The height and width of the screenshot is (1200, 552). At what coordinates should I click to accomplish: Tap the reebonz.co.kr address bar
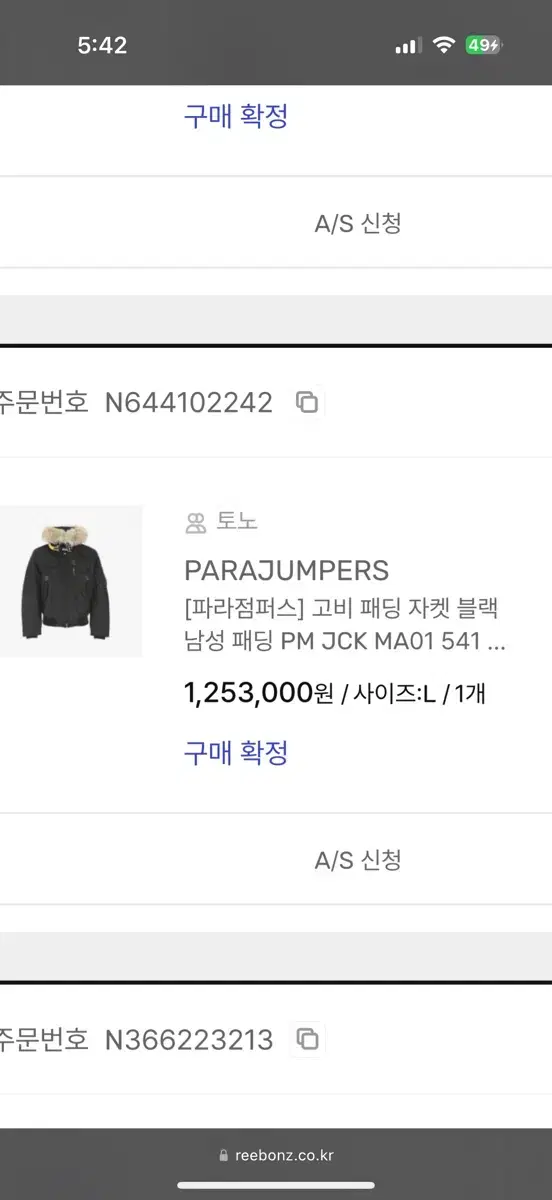(x=276, y=1156)
